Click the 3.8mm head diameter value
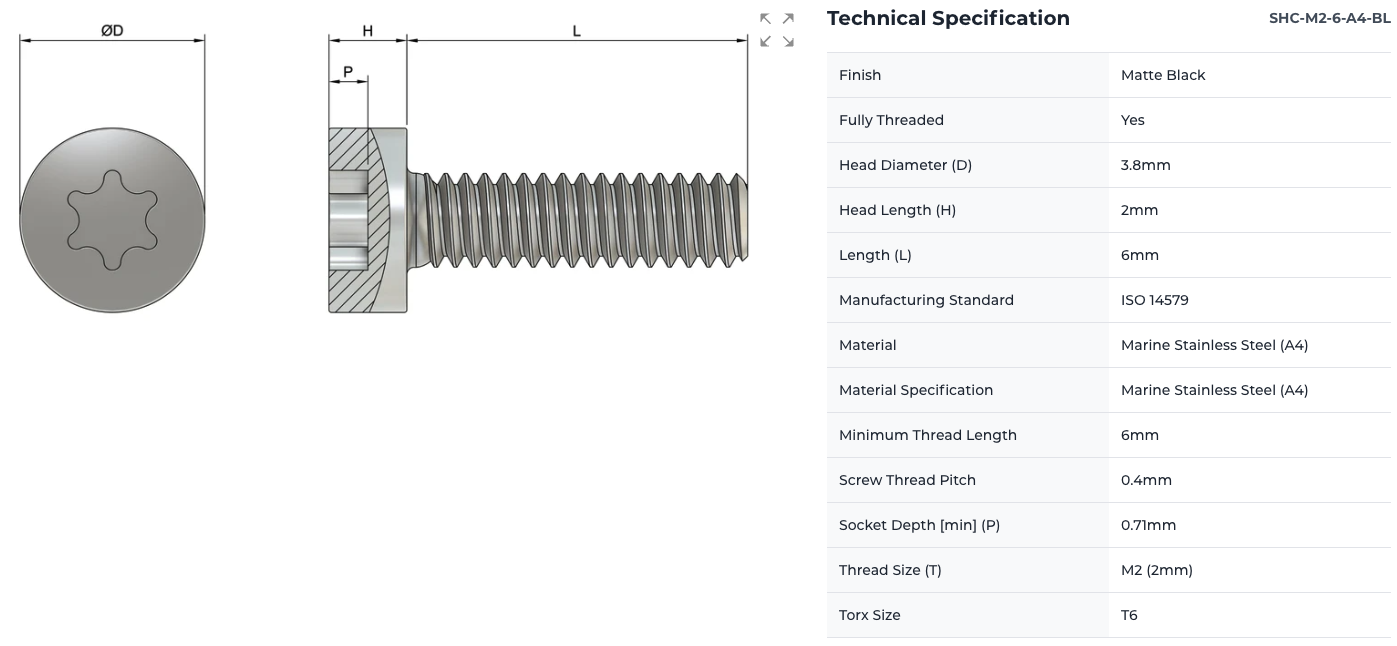The width and height of the screenshot is (1397, 646). [x=1145, y=165]
